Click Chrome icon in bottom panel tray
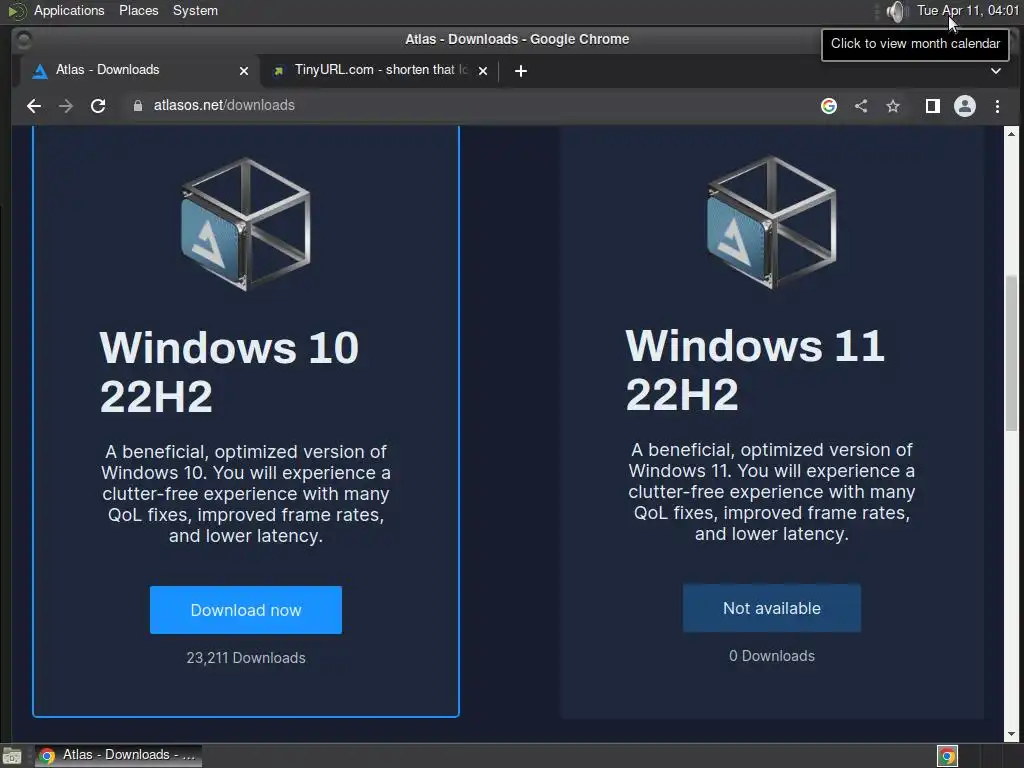Image resolution: width=1024 pixels, height=768 pixels. pos(947,756)
